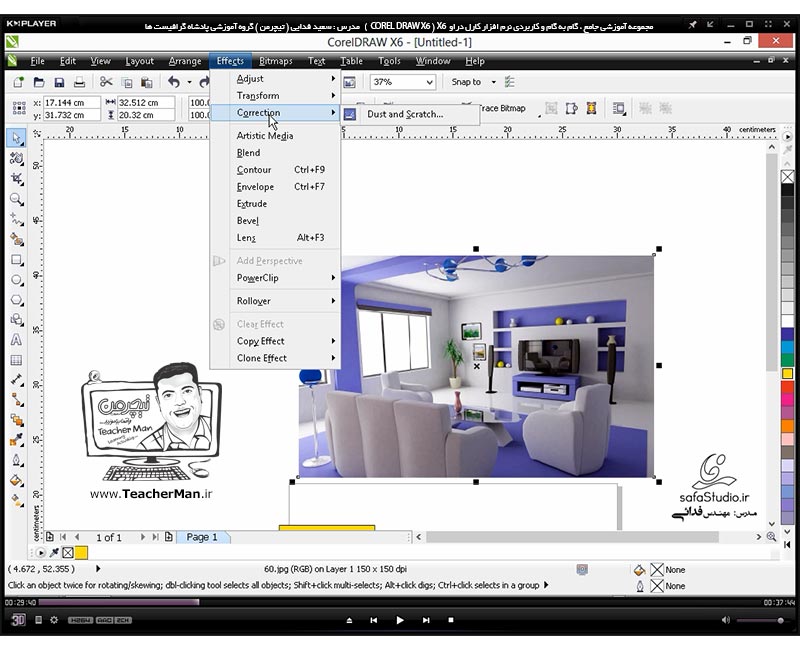Select the Ellipse tool
The width and height of the screenshot is (800, 650).
pos(16,280)
